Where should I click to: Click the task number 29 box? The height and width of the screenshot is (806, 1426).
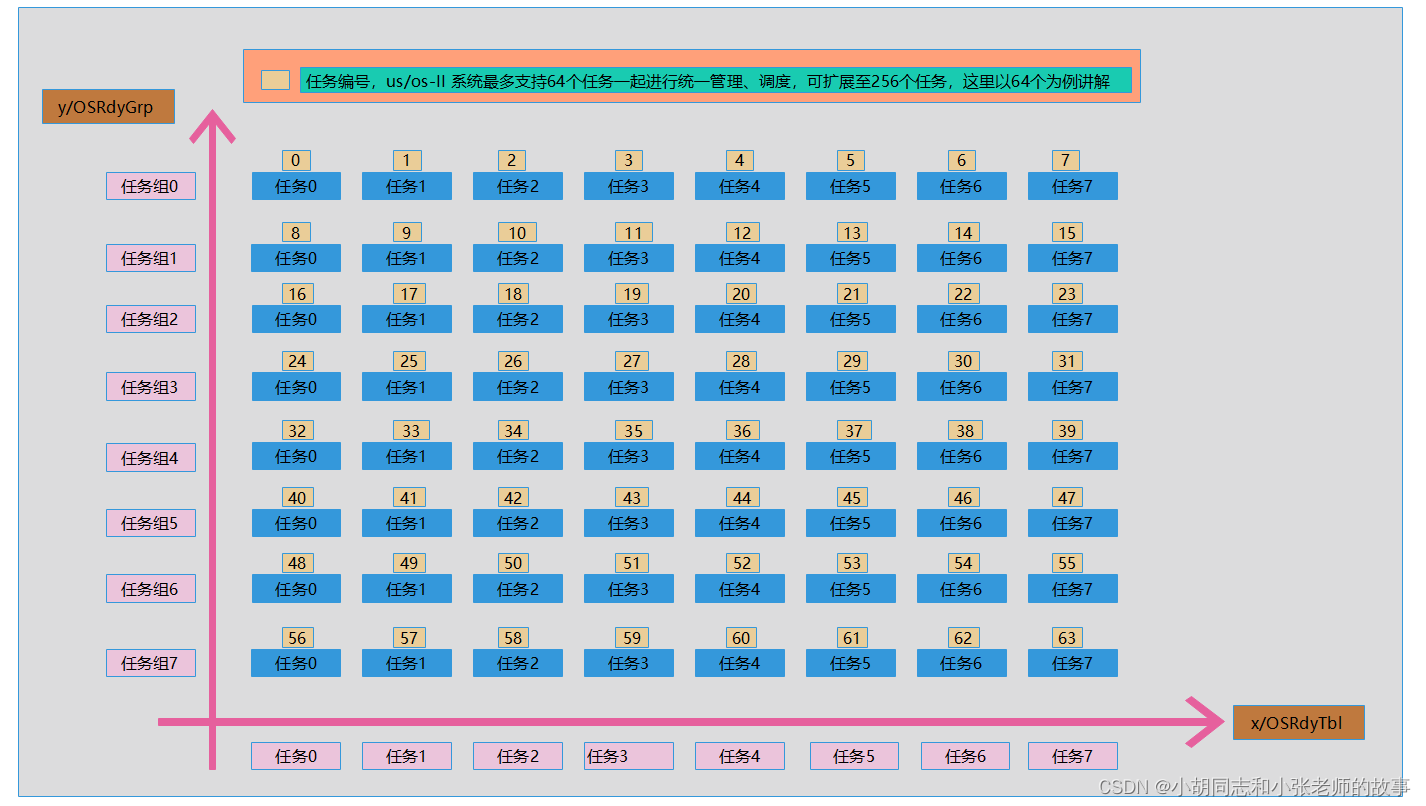coord(852,361)
